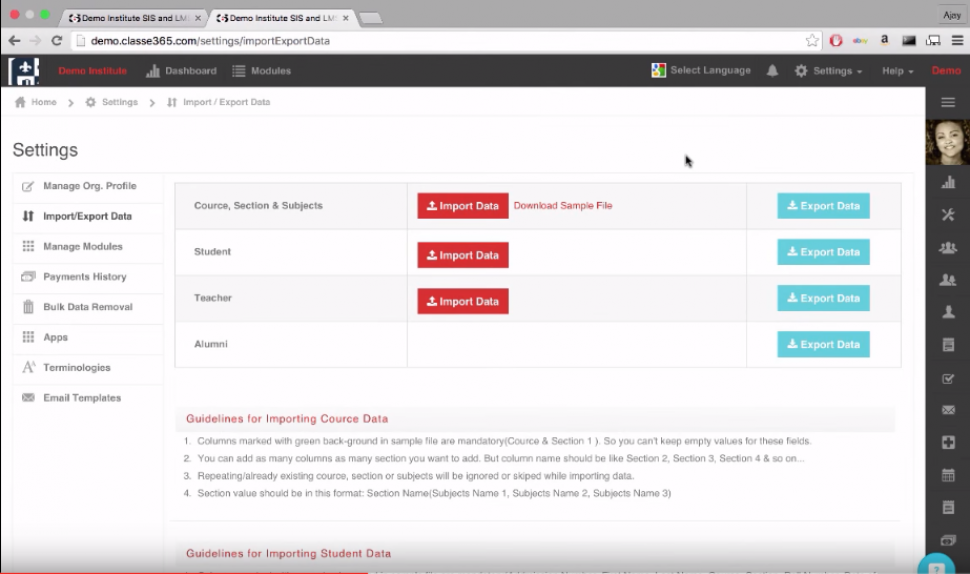
Task: Switch to the first Demo Institute browser tab
Action: coord(133,18)
